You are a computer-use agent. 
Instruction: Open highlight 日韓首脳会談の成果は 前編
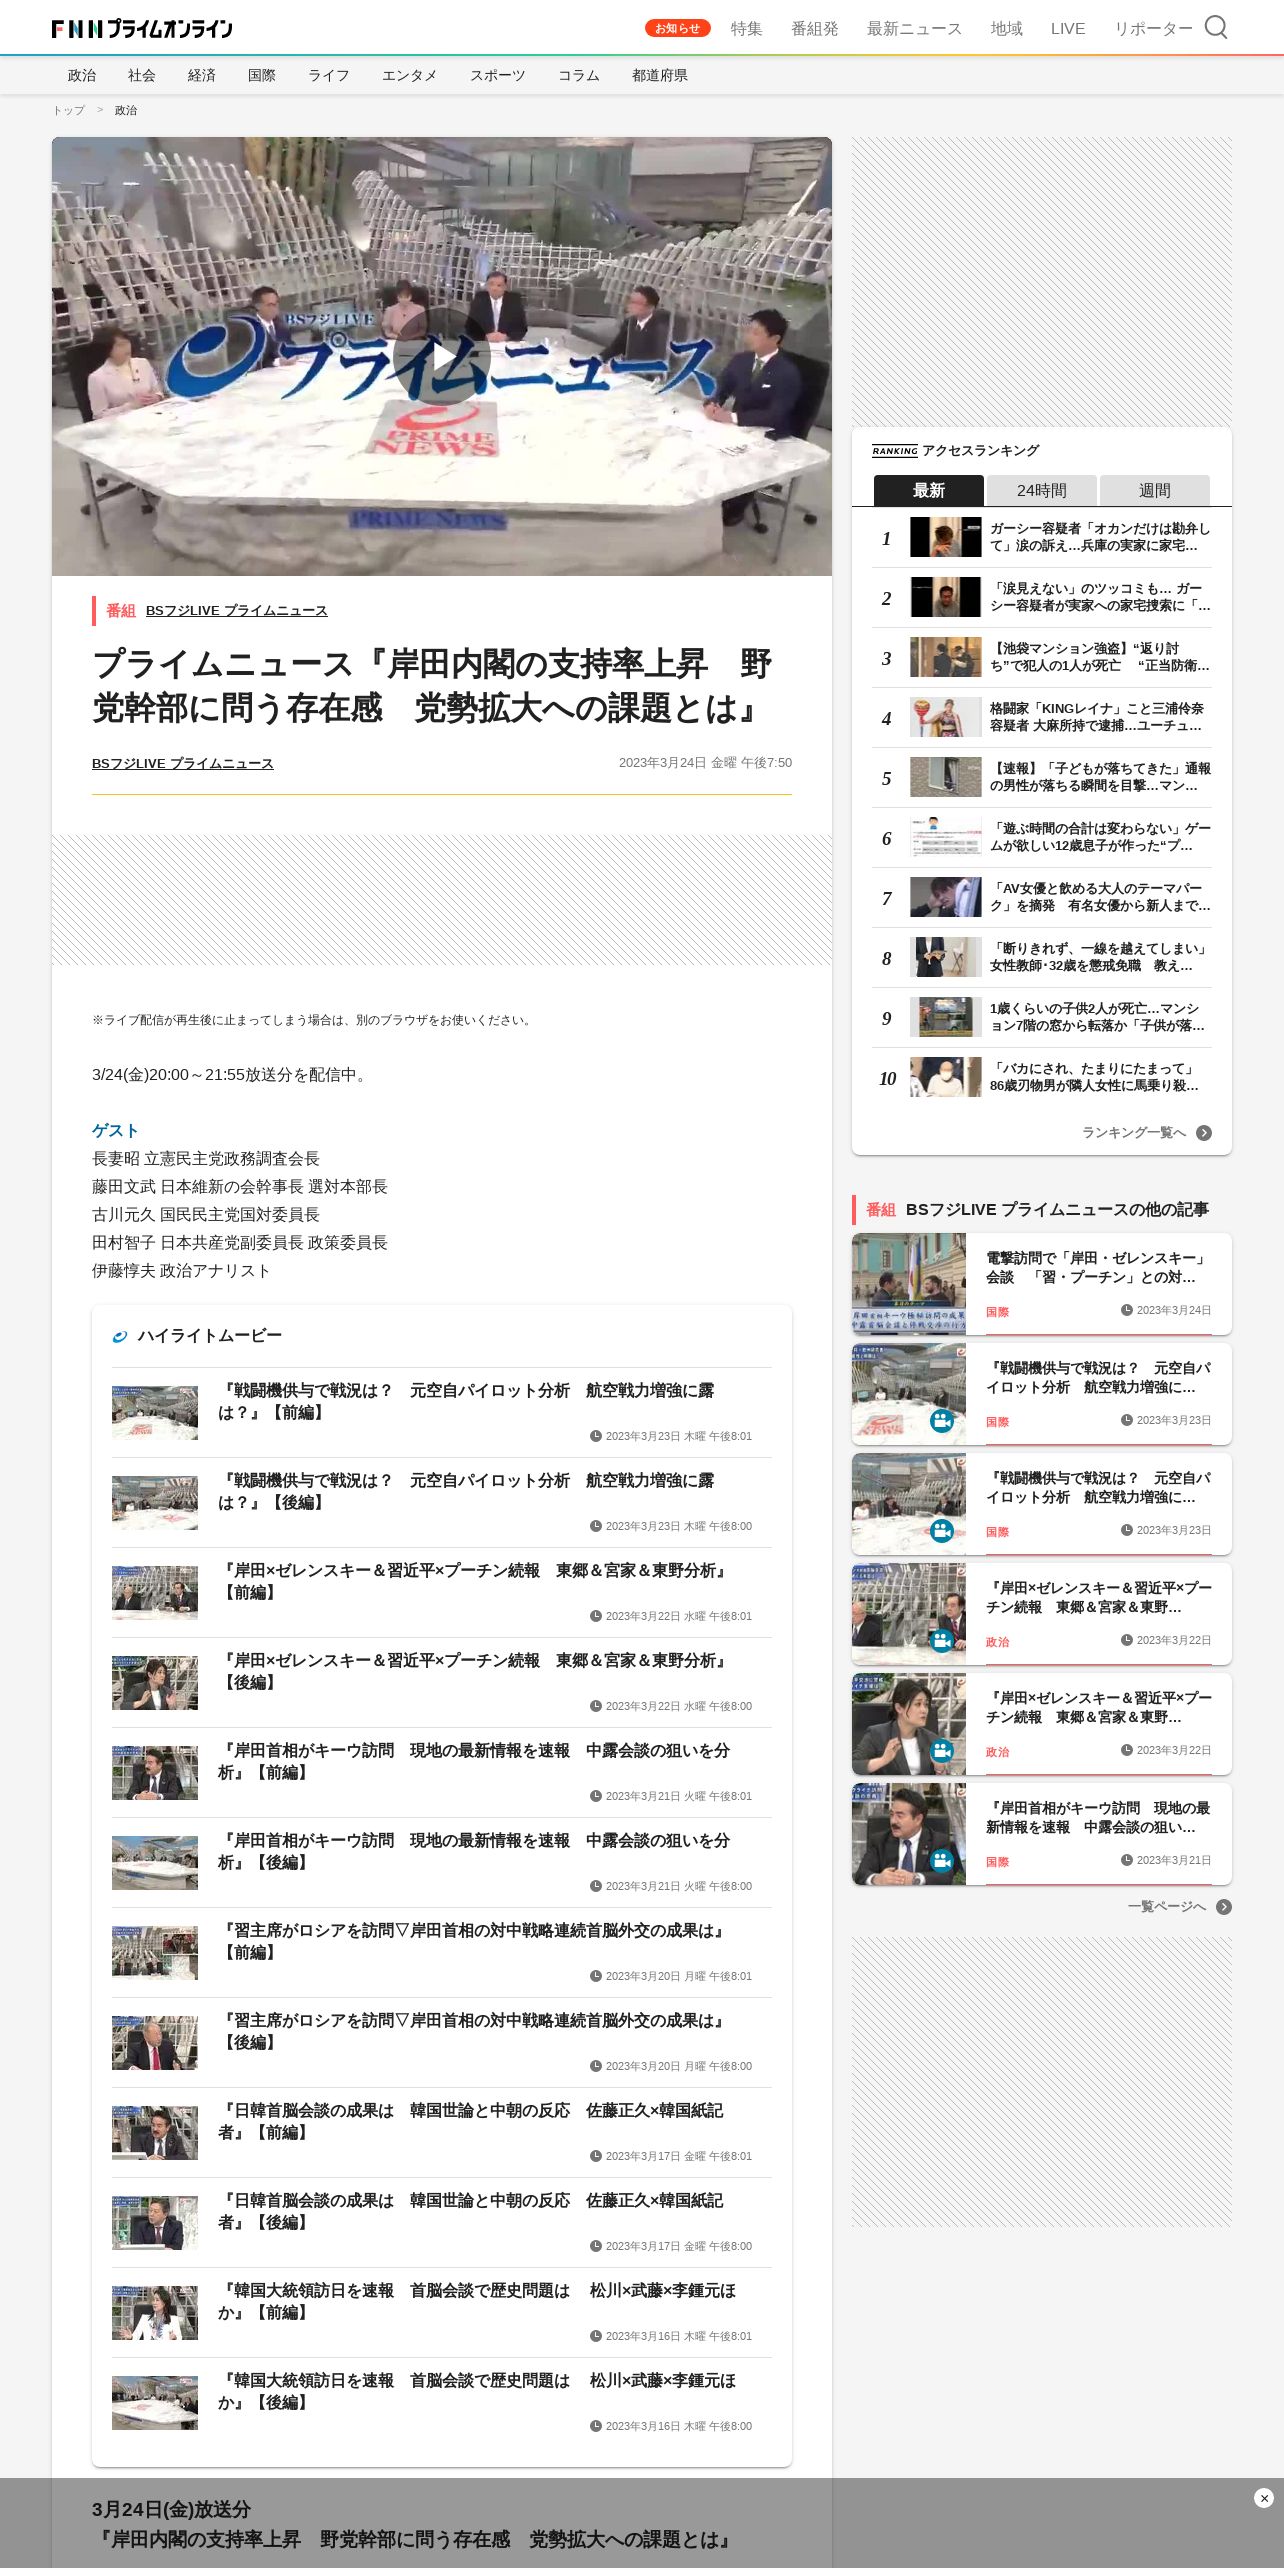click(441, 2132)
